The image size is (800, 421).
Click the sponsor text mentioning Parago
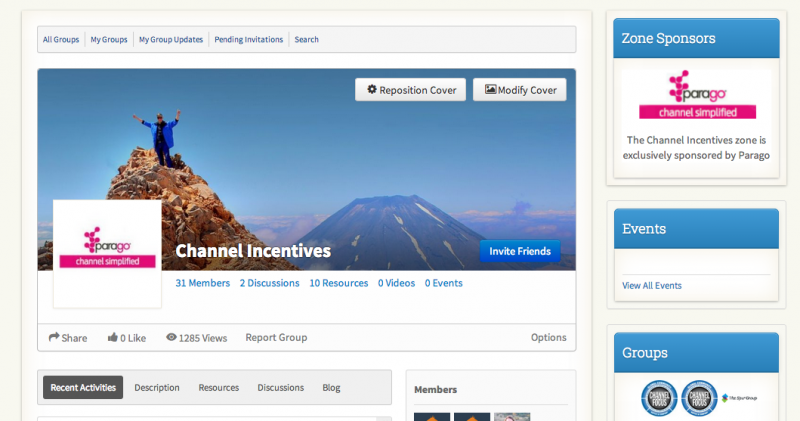pyautogui.click(x=696, y=147)
